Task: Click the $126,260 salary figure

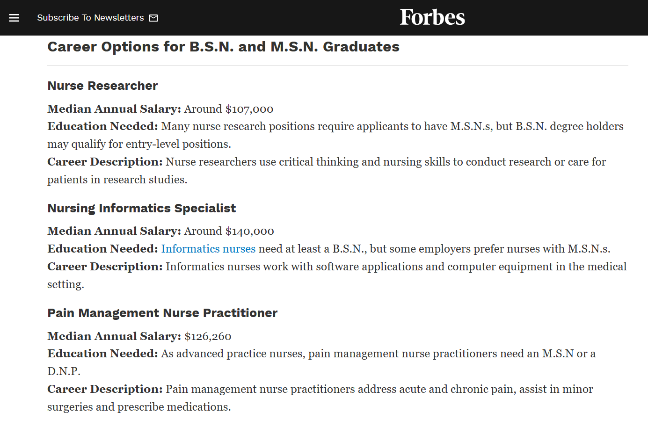Action: coord(208,336)
